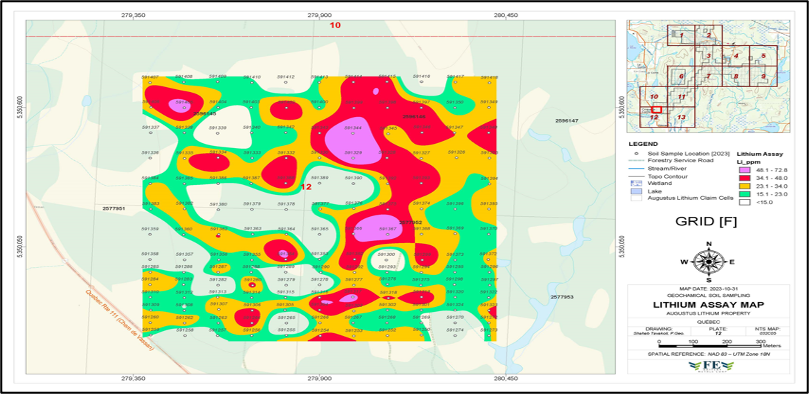Click the claim cell label 2577952

pyautogui.click(x=411, y=222)
